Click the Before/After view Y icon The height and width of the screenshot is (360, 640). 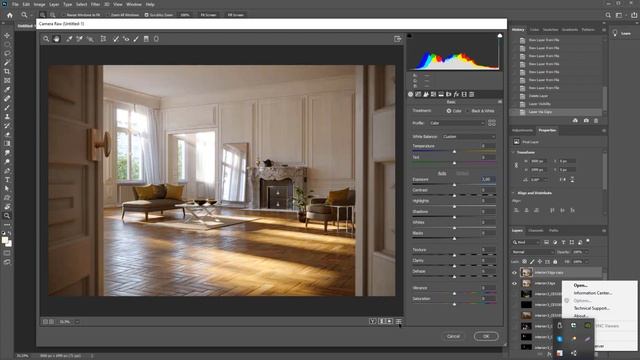tap(372, 322)
